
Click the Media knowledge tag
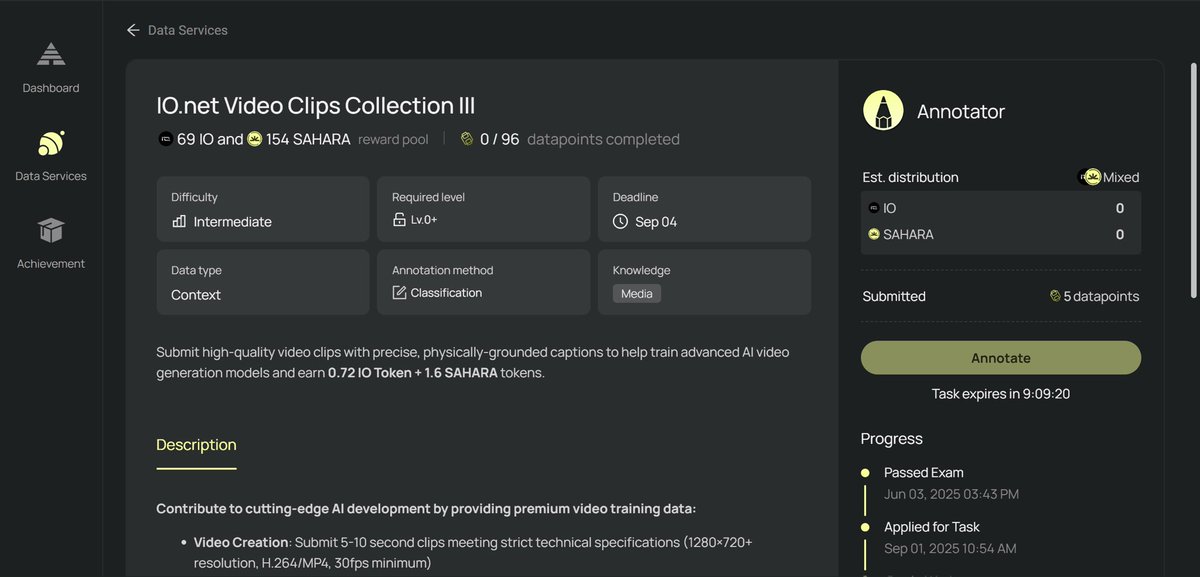[x=637, y=293]
